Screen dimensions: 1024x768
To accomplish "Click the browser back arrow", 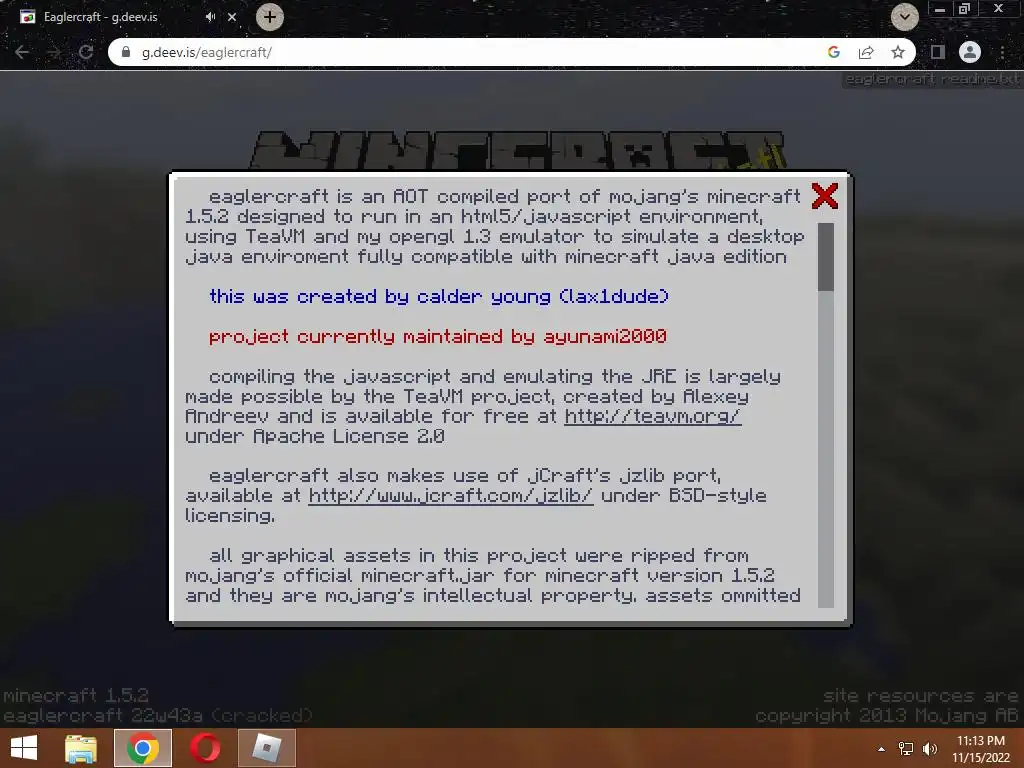I will click(x=22, y=52).
